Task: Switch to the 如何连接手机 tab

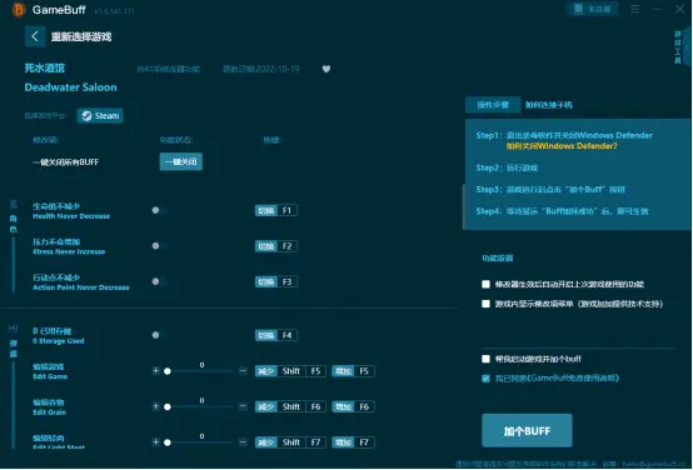Action: click(x=548, y=105)
